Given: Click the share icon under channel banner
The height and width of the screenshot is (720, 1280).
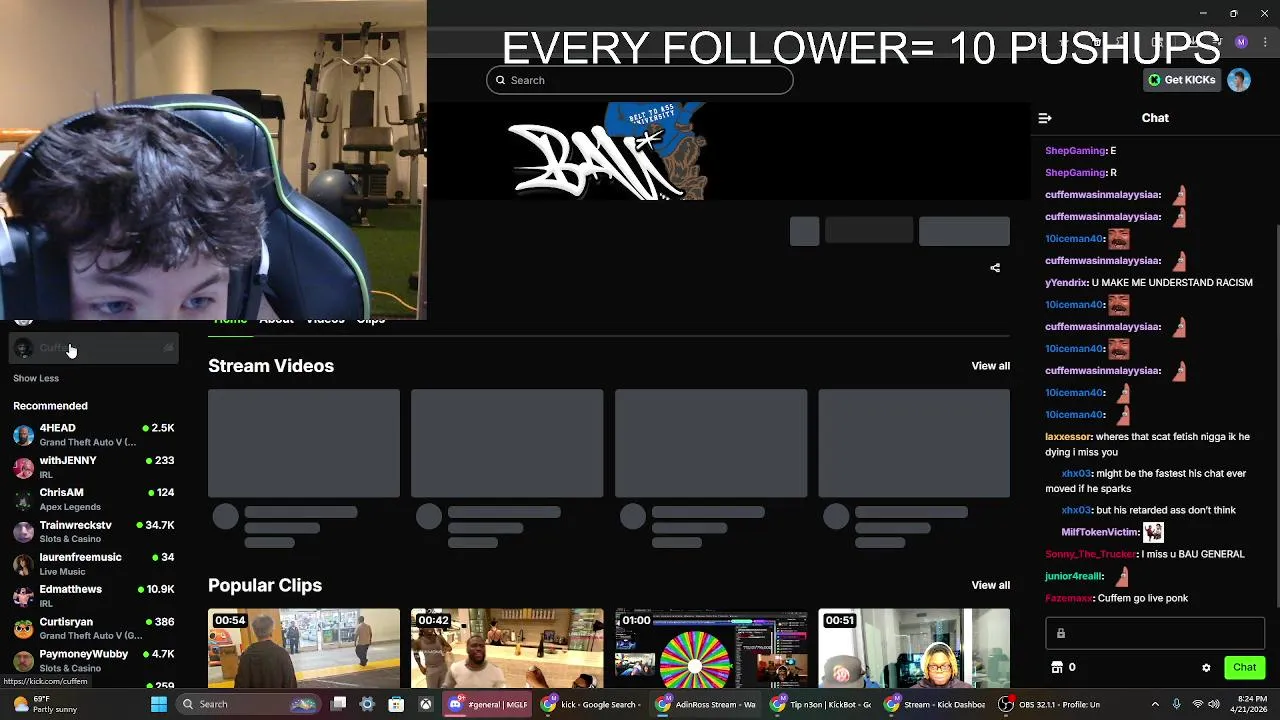Looking at the screenshot, I should pyautogui.click(x=995, y=268).
